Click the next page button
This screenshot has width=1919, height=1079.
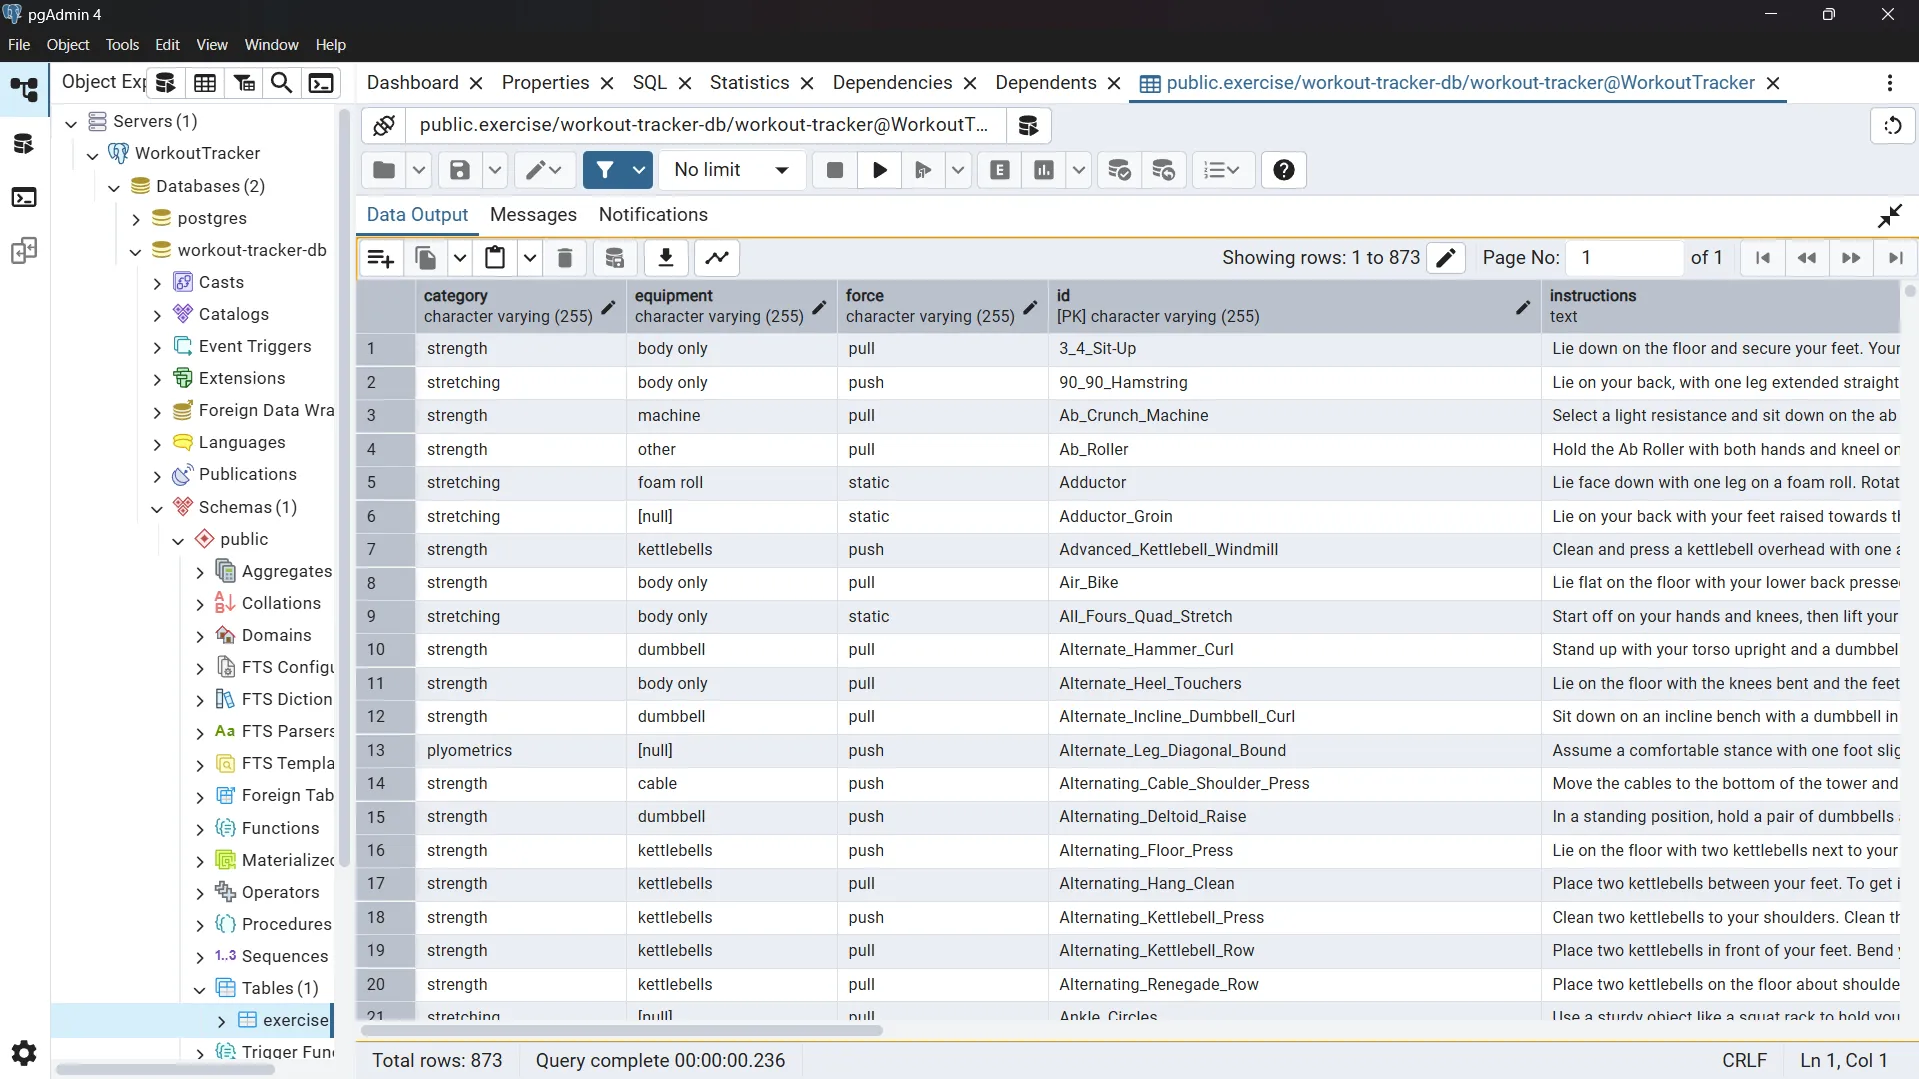click(1851, 258)
